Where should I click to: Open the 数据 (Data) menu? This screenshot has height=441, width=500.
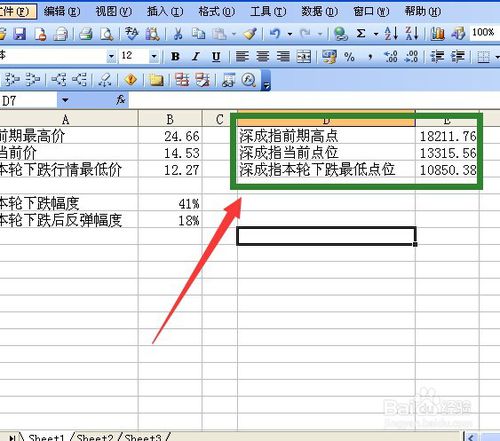point(319,12)
